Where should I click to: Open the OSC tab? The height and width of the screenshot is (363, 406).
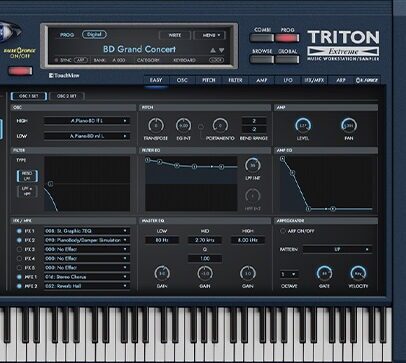point(182,80)
